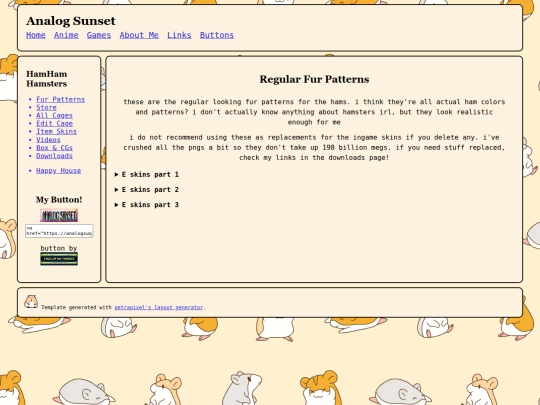The image size is (540, 405).
Task: Go to the Anime page
Action: tap(66, 35)
